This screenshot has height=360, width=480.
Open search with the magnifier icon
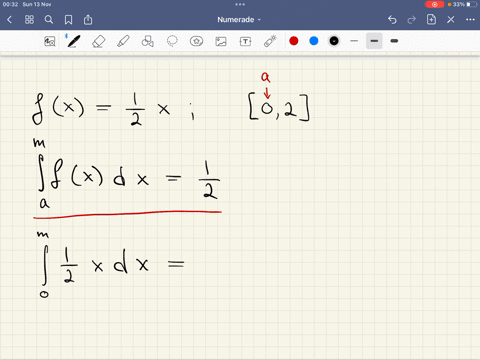click(49, 20)
